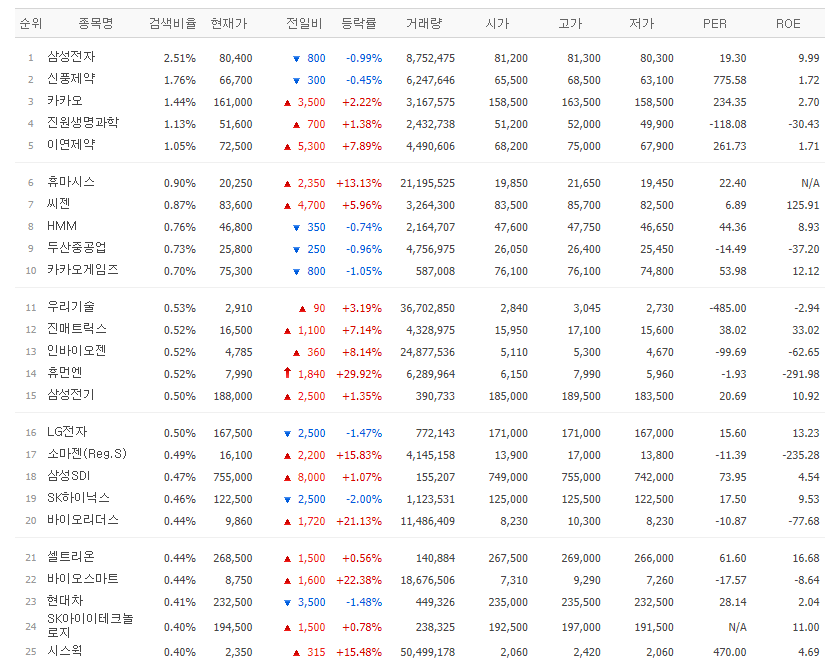Click 시스웍 volume 50,499,178

pyautogui.click(x=428, y=652)
